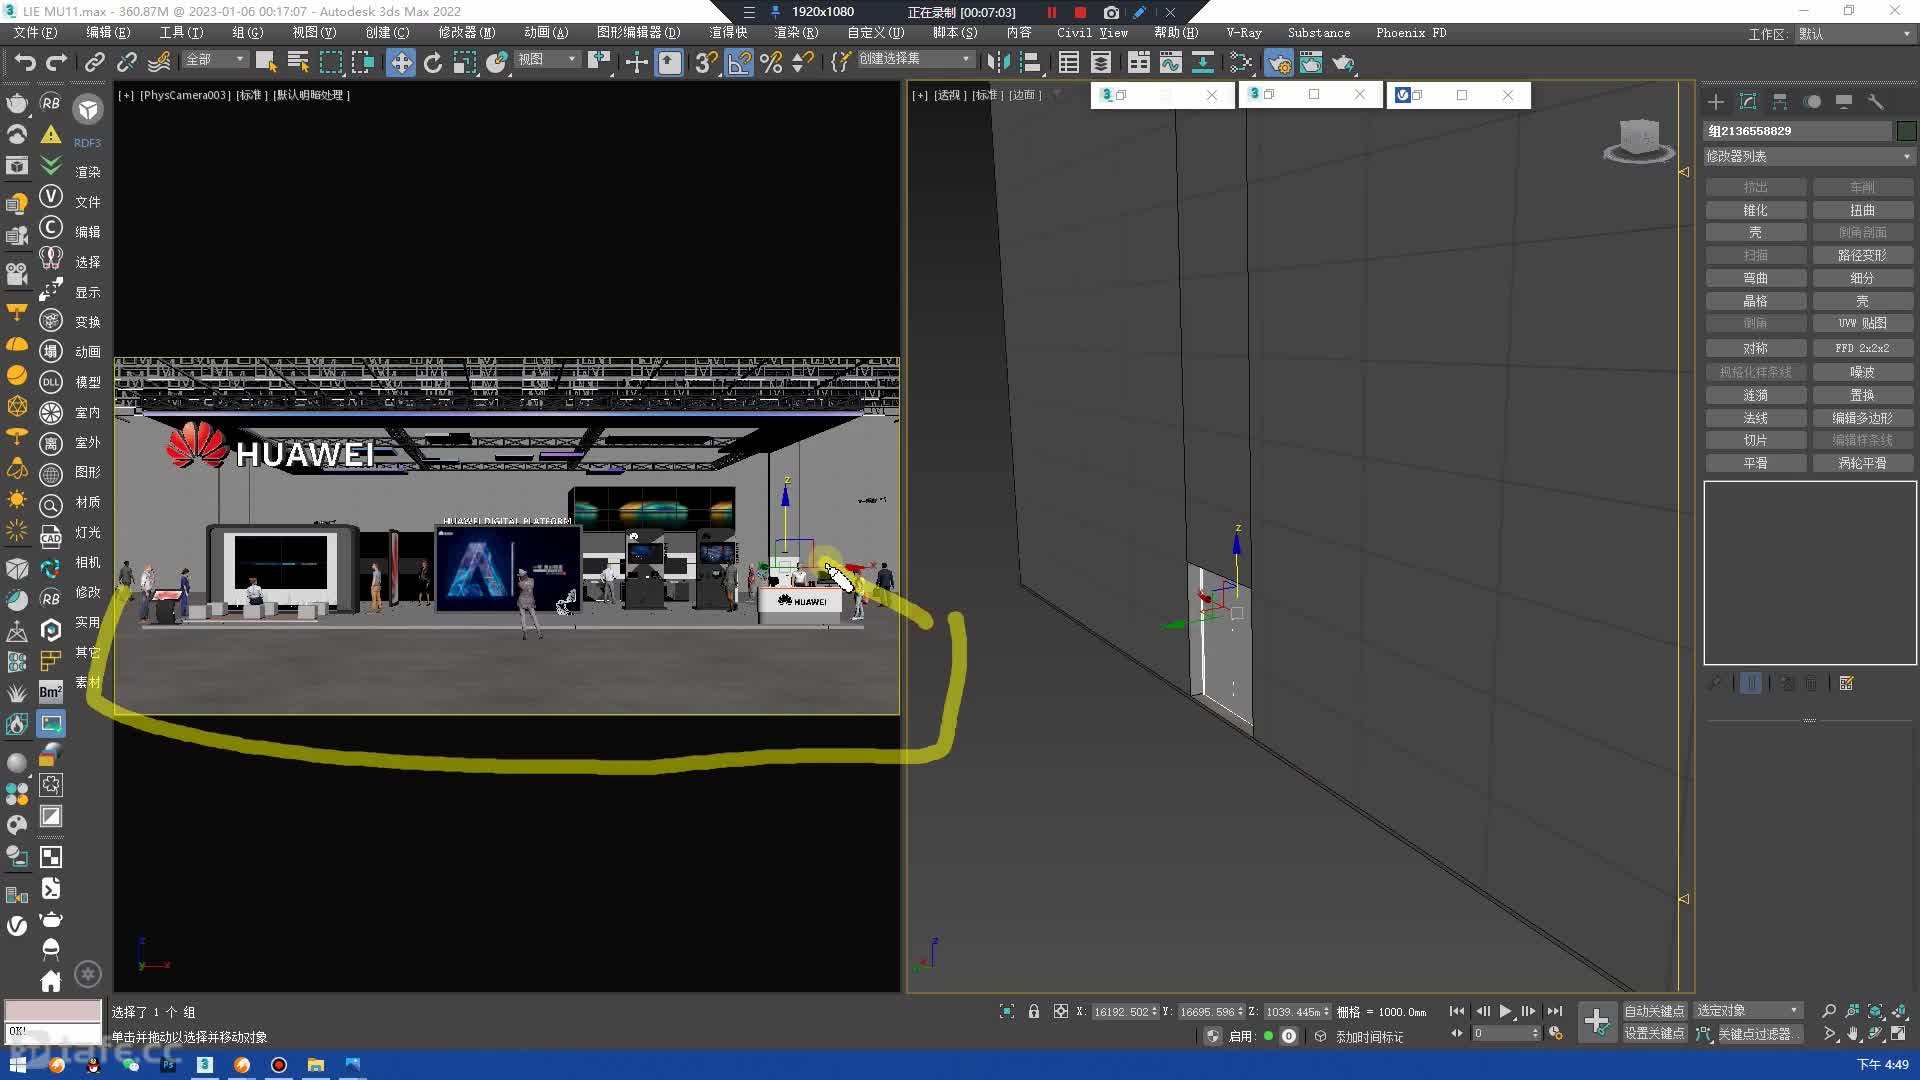
Task: Toggle the Selection Lock padlock
Action: click(x=1034, y=1011)
